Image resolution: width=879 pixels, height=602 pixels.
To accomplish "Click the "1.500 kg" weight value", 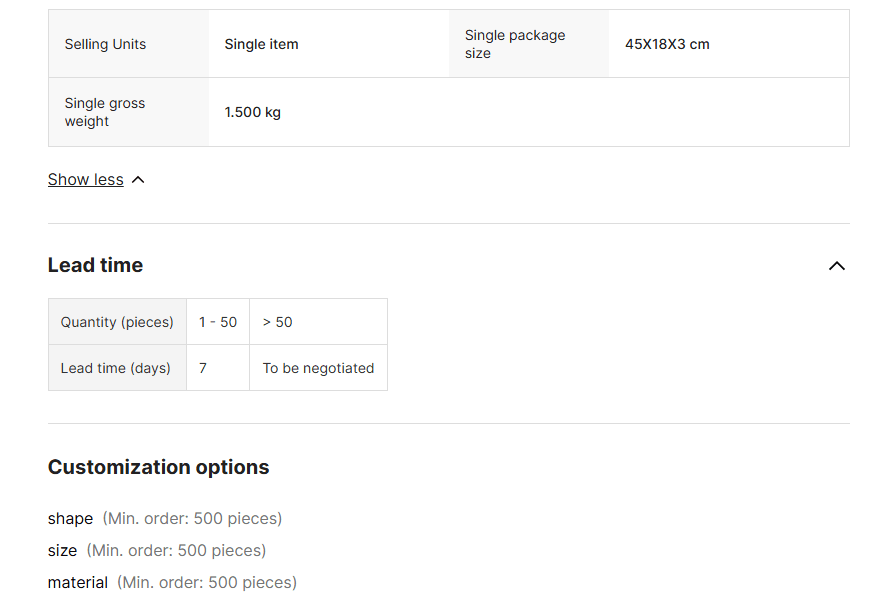I will 252,112.
